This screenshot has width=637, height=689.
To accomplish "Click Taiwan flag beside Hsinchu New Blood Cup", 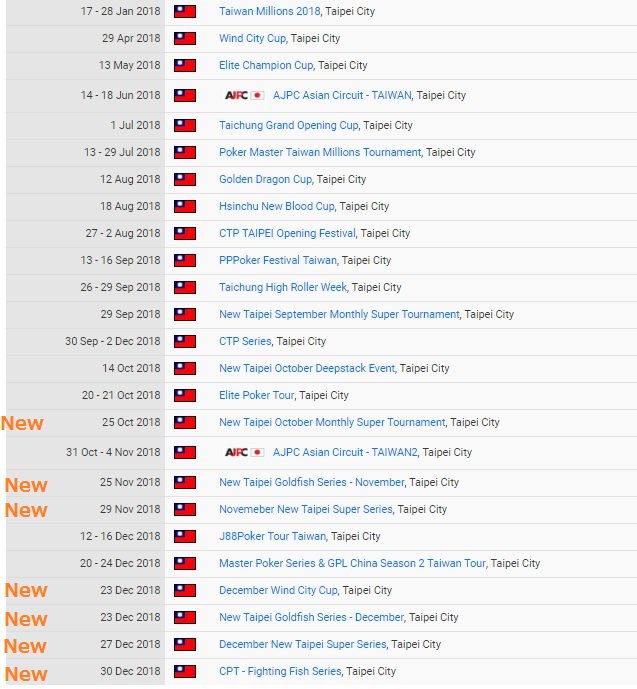I will click(185, 207).
